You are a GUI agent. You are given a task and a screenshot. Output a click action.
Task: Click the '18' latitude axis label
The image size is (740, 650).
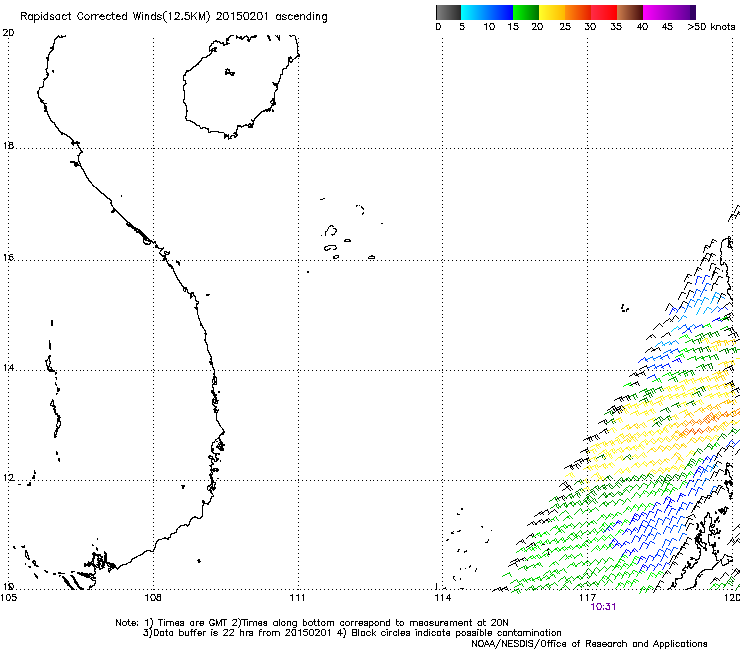click(x=8, y=145)
